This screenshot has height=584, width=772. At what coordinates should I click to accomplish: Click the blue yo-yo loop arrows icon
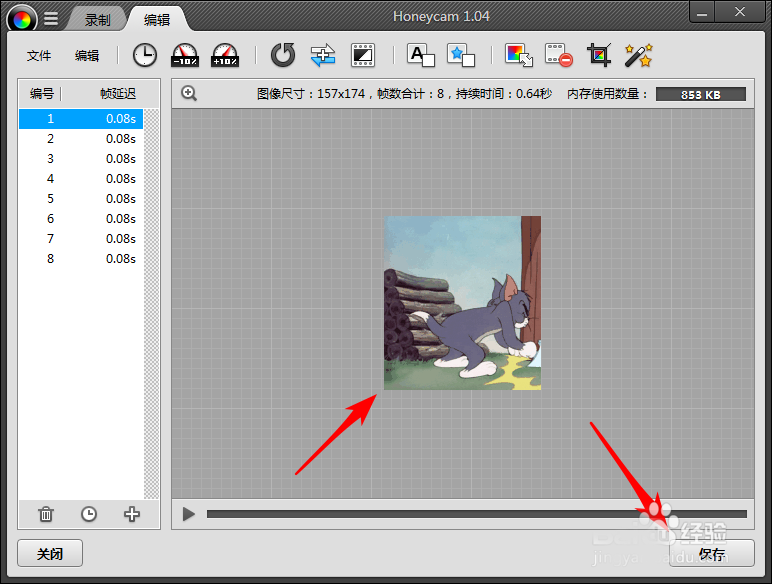coord(323,55)
